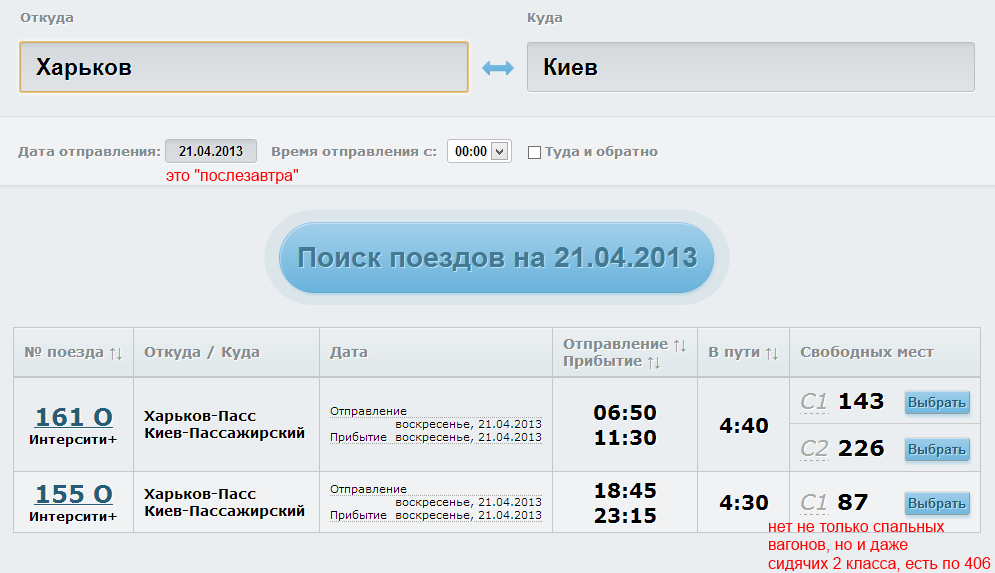Click the swap stations arrow icon
This screenshot has height=573, width=995.
click(x=497, y=68)
